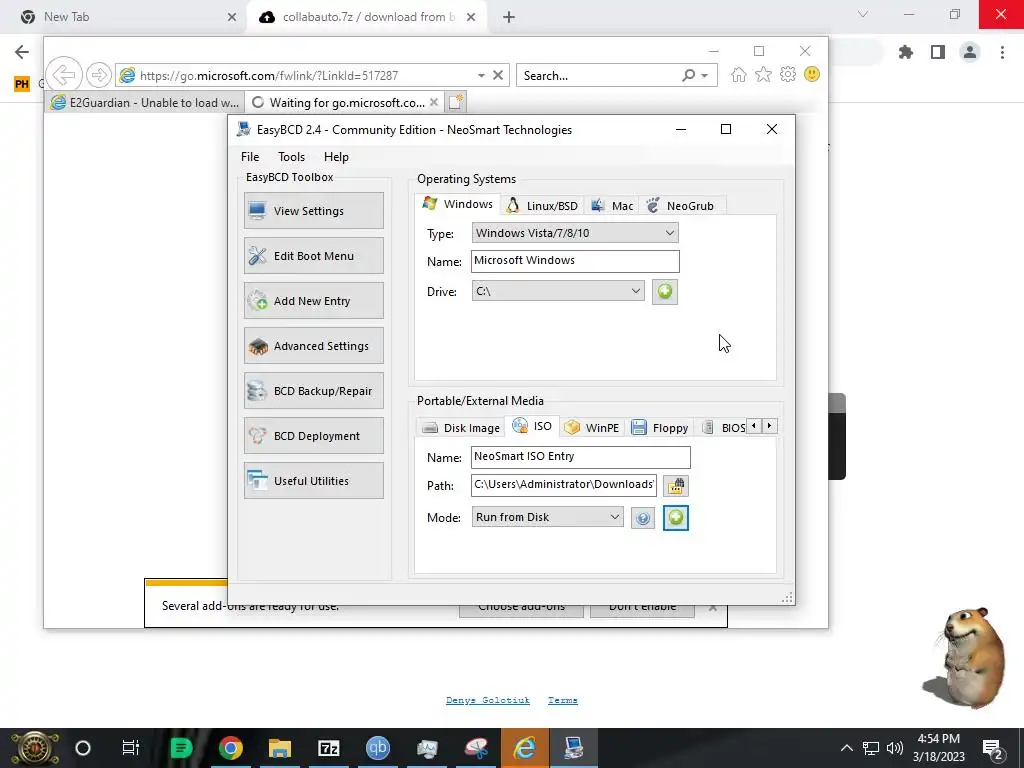Switch to E2Guardian tab in IE
Screen dimensions: 1024x768
144,103
